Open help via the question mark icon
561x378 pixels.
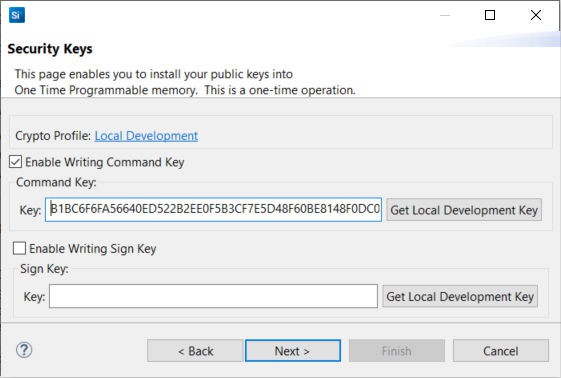click(x=24, y=350)
